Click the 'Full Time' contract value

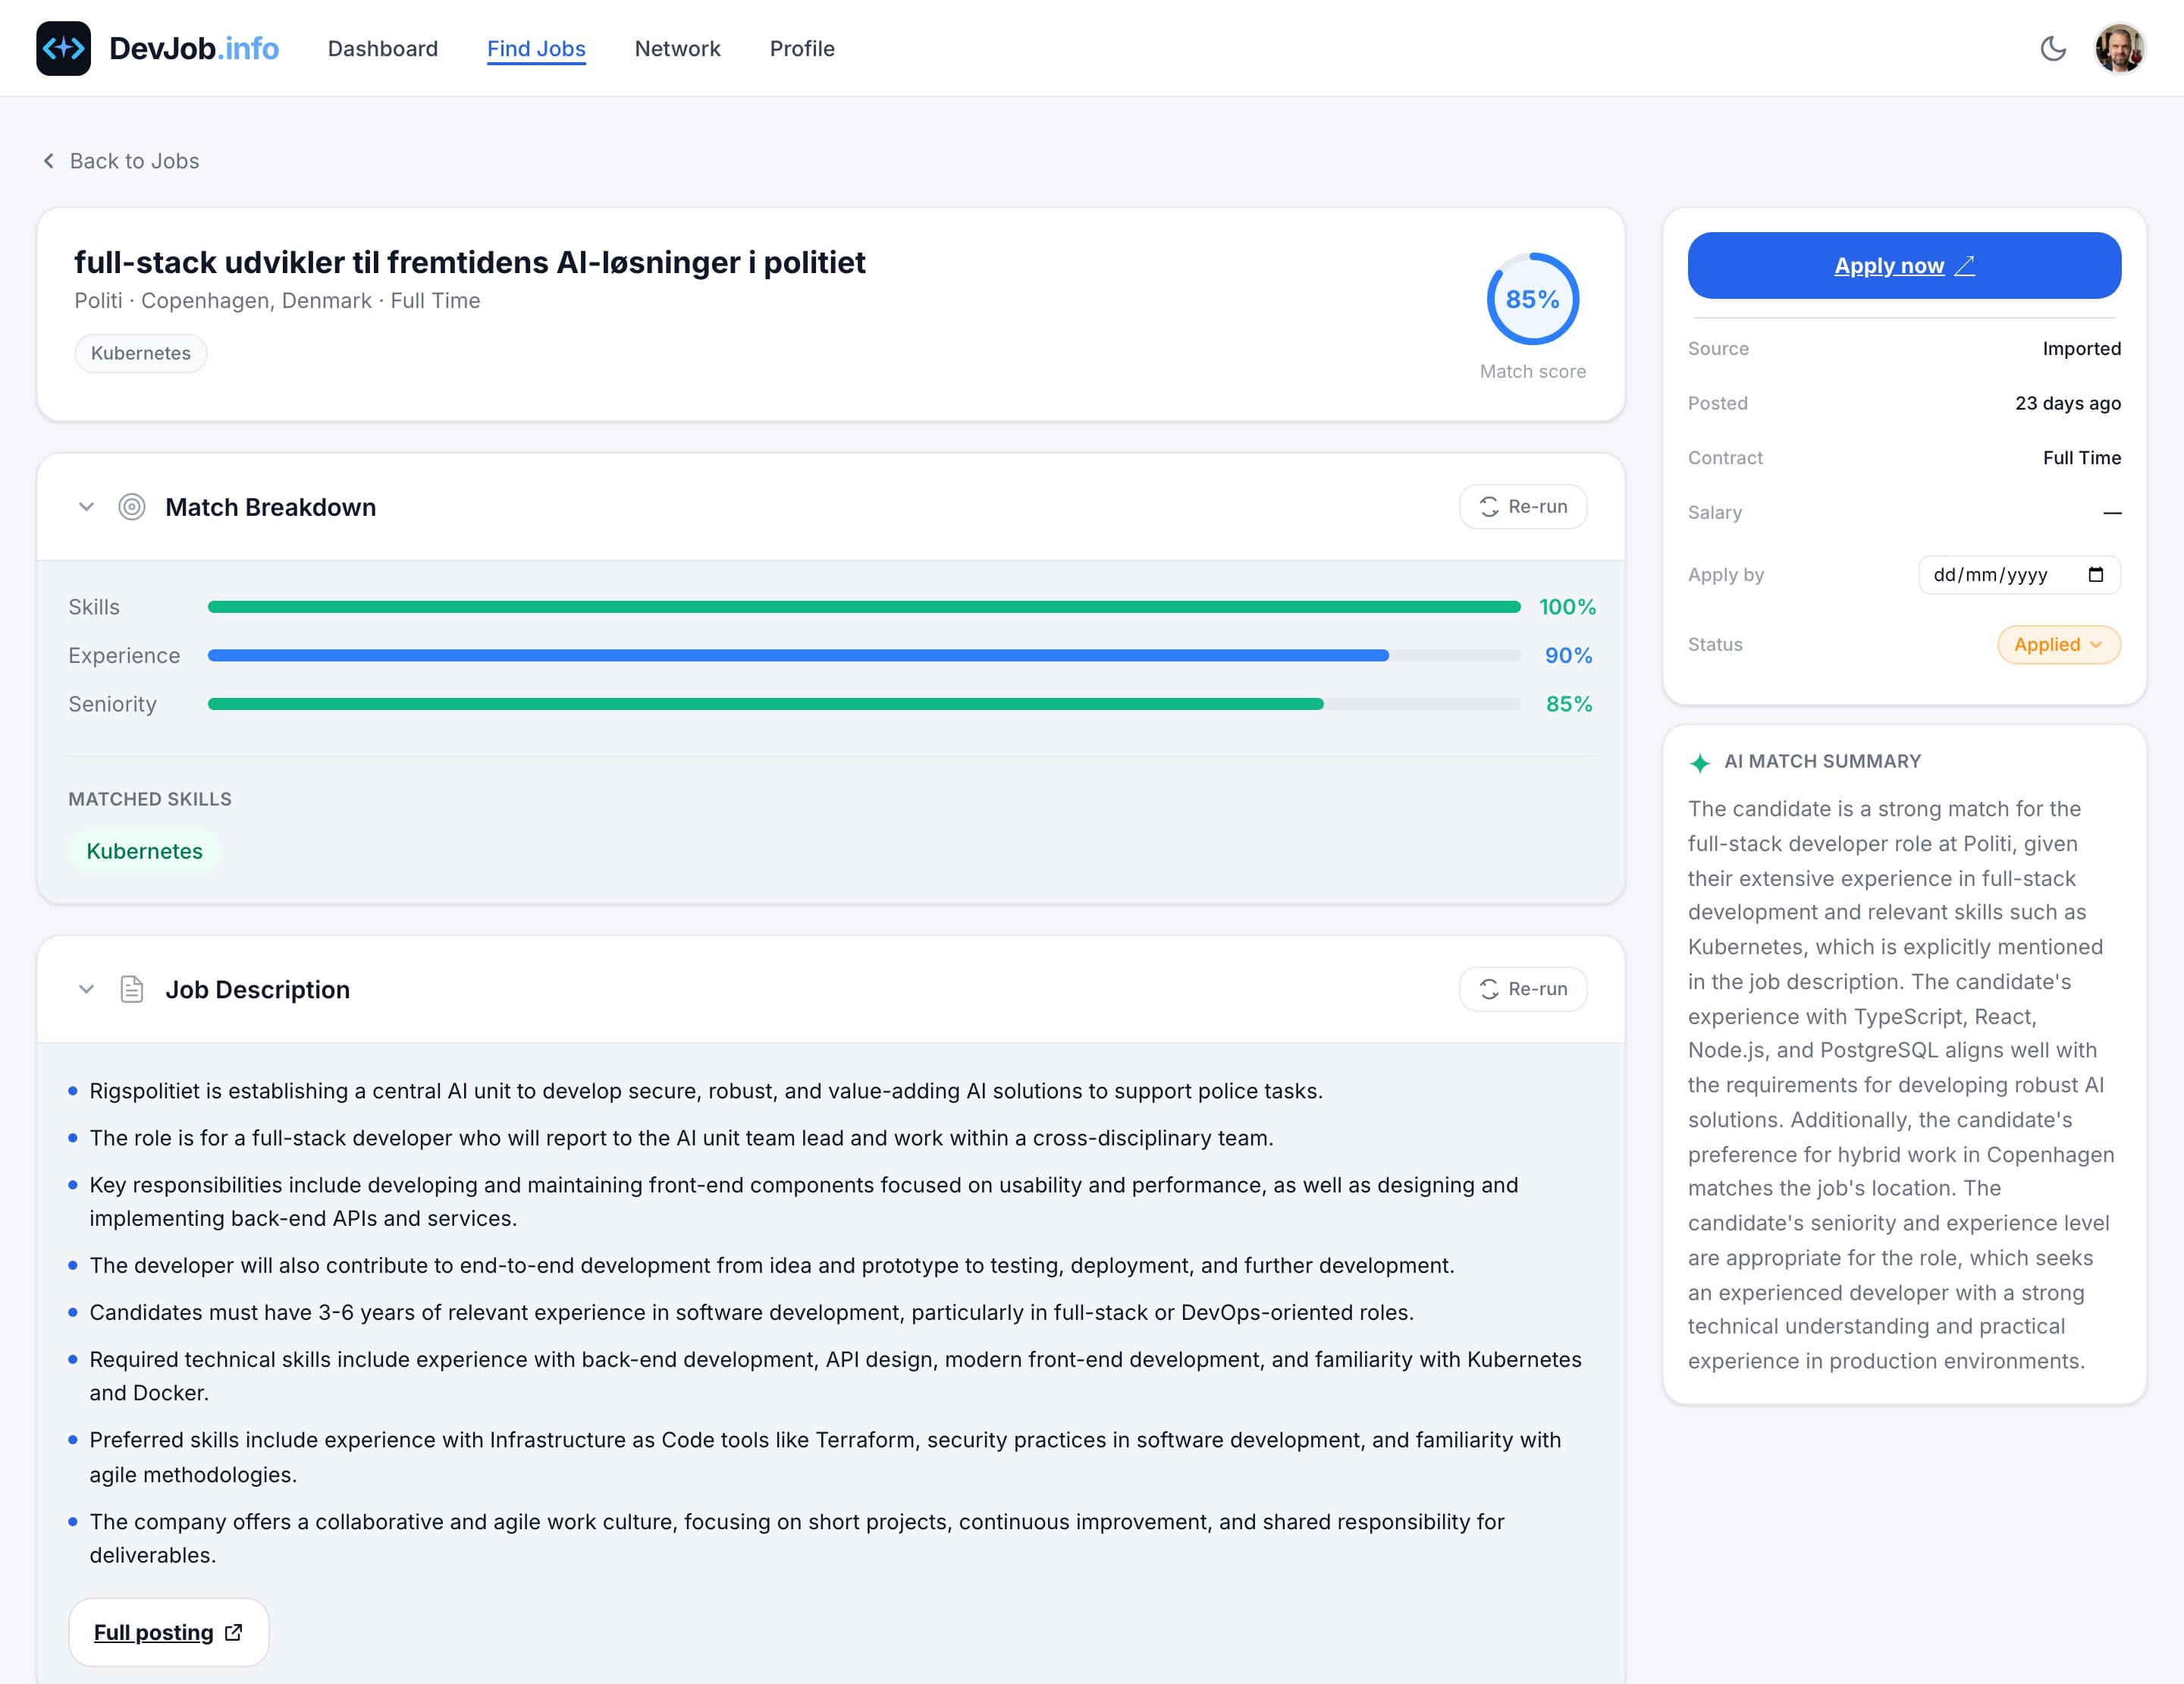pos(2081,458)
